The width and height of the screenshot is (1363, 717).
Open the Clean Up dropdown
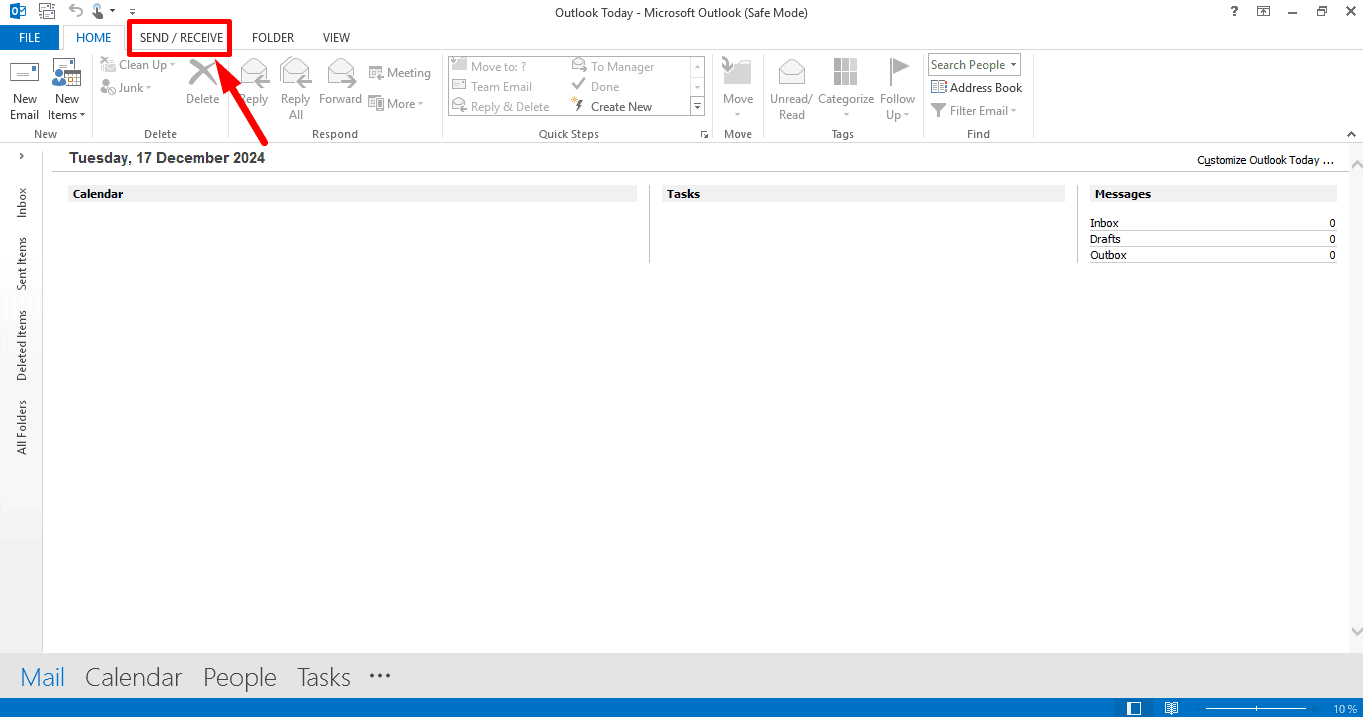click(138, 65)
